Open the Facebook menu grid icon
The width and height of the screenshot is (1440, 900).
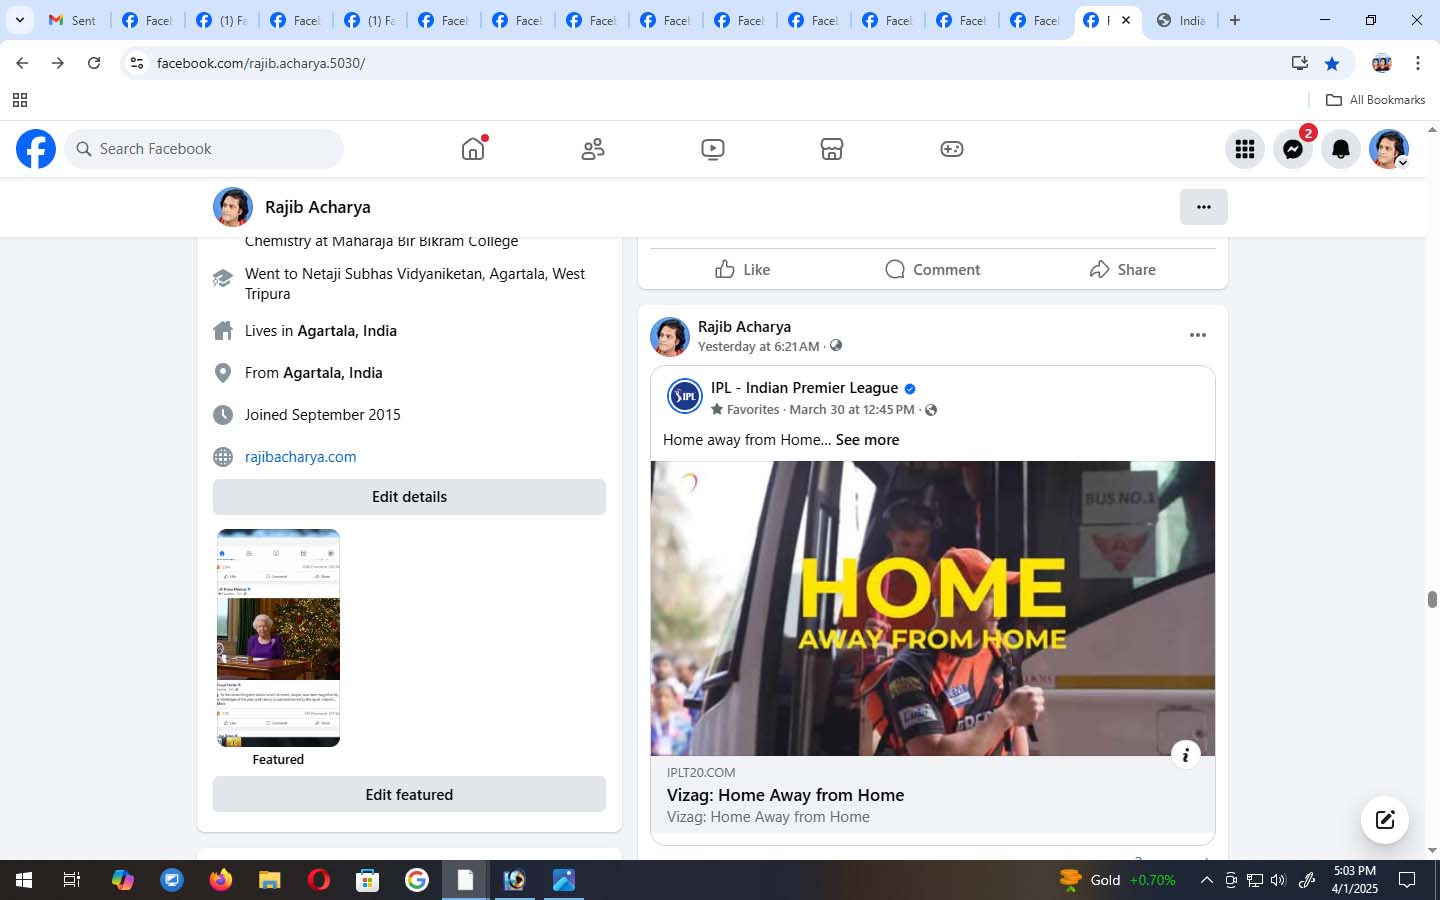pos(1245,149)
